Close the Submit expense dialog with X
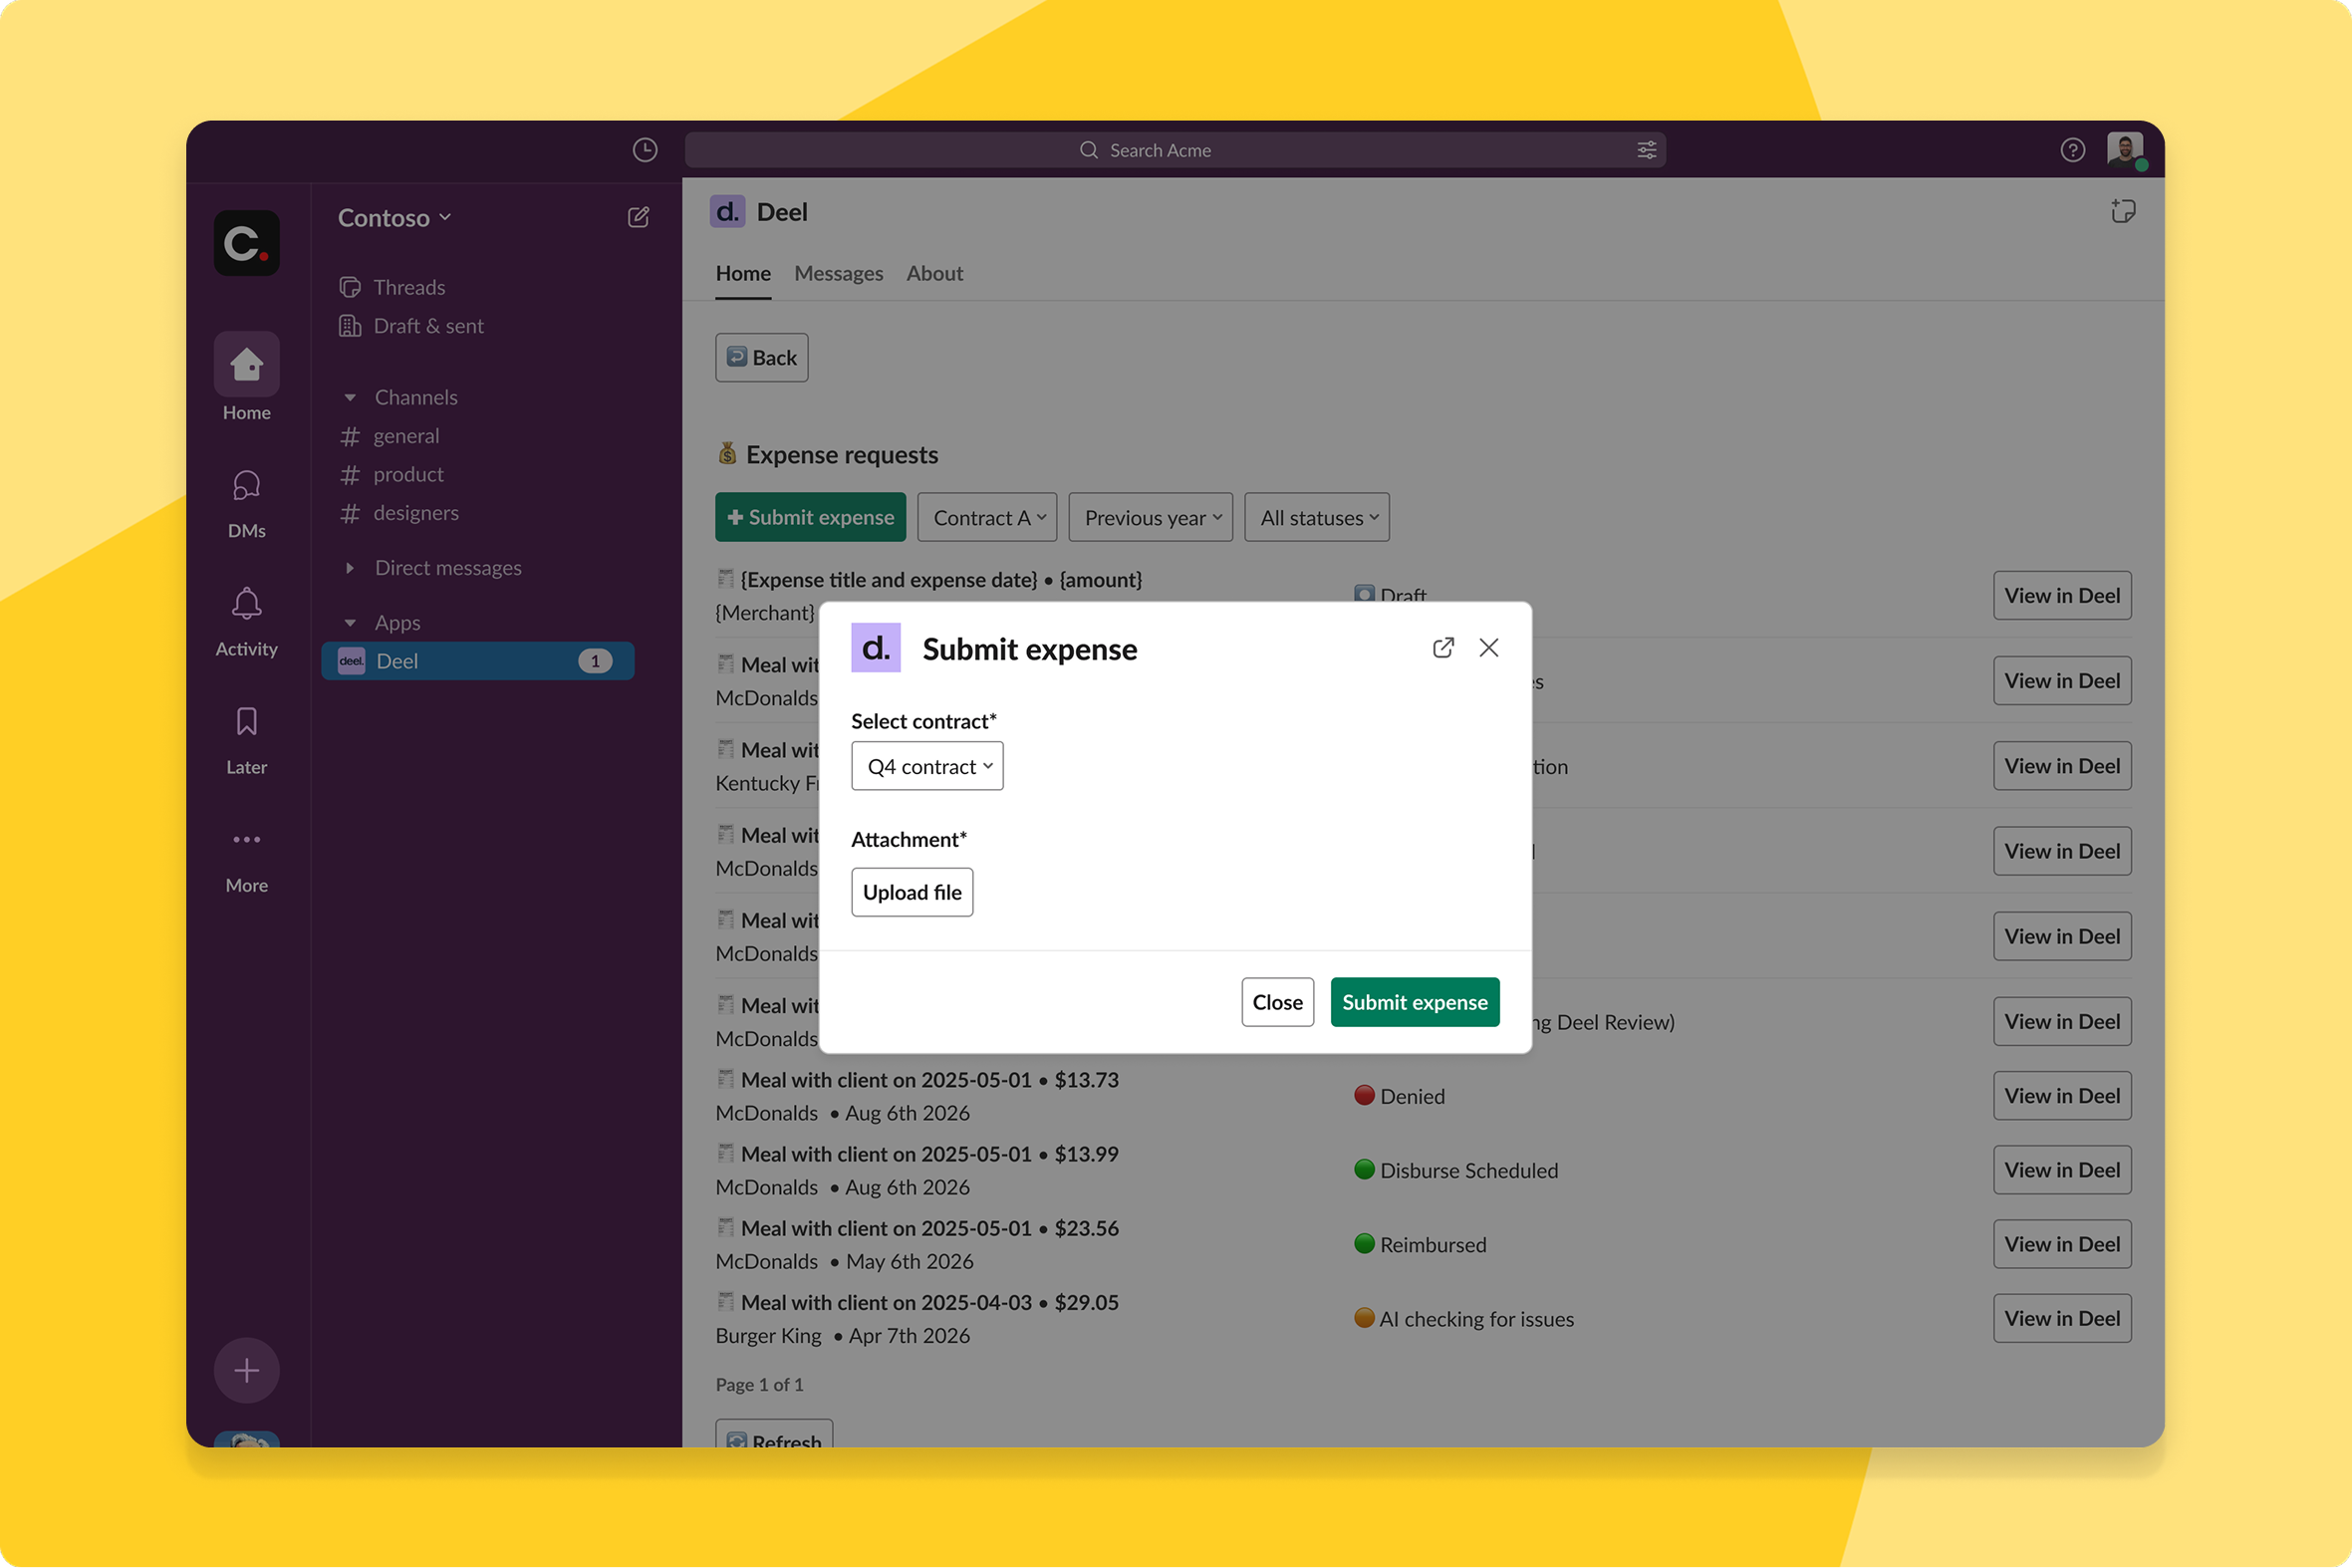2352x1568 pixels. [x=1489, y=647]
